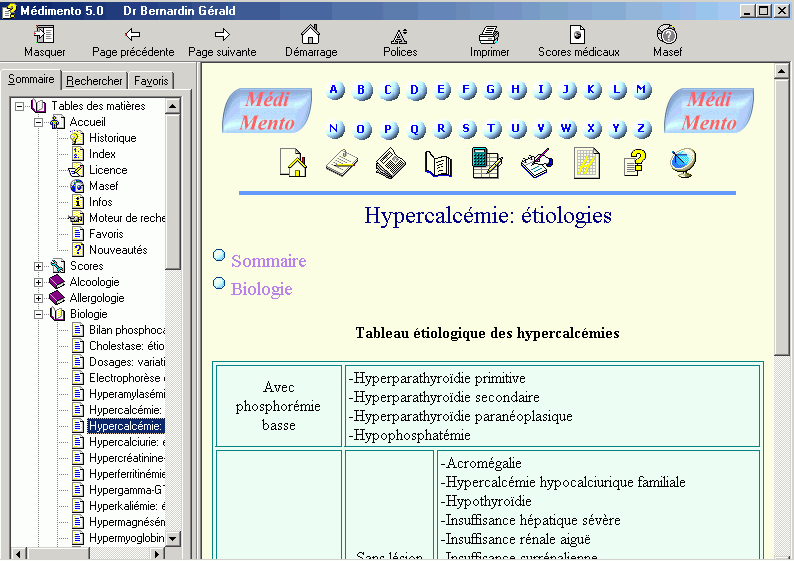This screenshot has height=561, width=794.
Task: Open Favoris entry in the tree
Action: [106, 234]
